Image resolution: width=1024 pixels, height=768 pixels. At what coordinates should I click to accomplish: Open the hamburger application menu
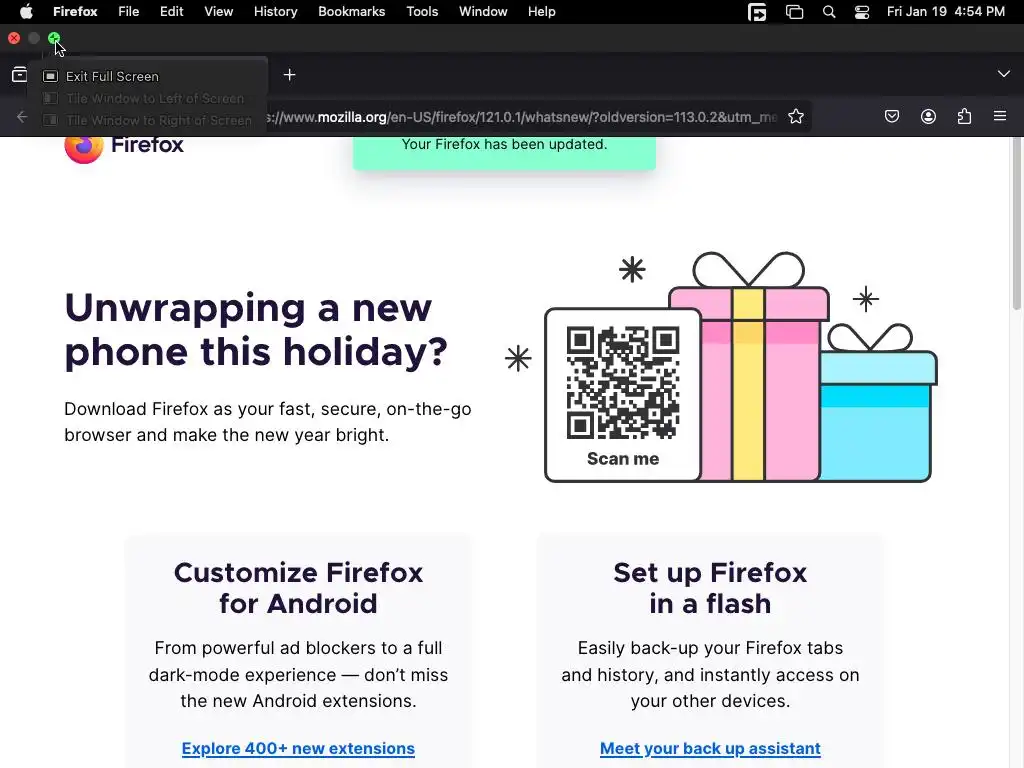1000,116
